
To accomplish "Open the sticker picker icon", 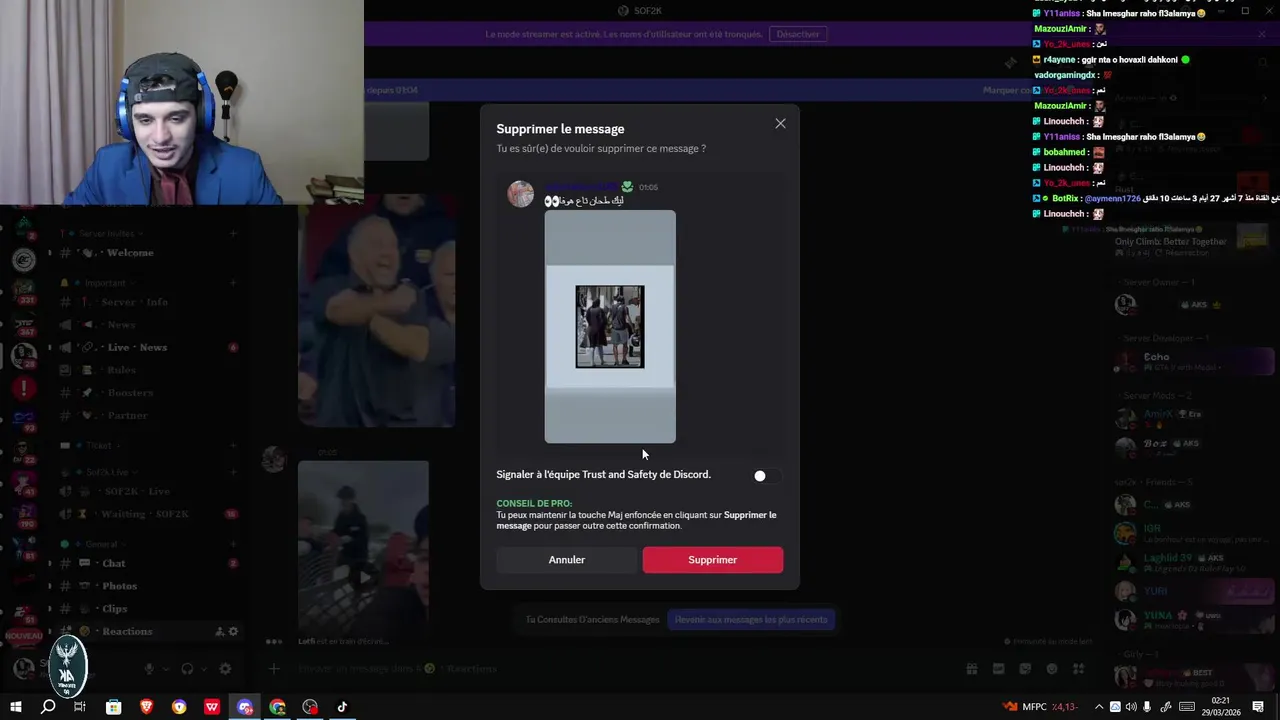I will coord(1025,669).
